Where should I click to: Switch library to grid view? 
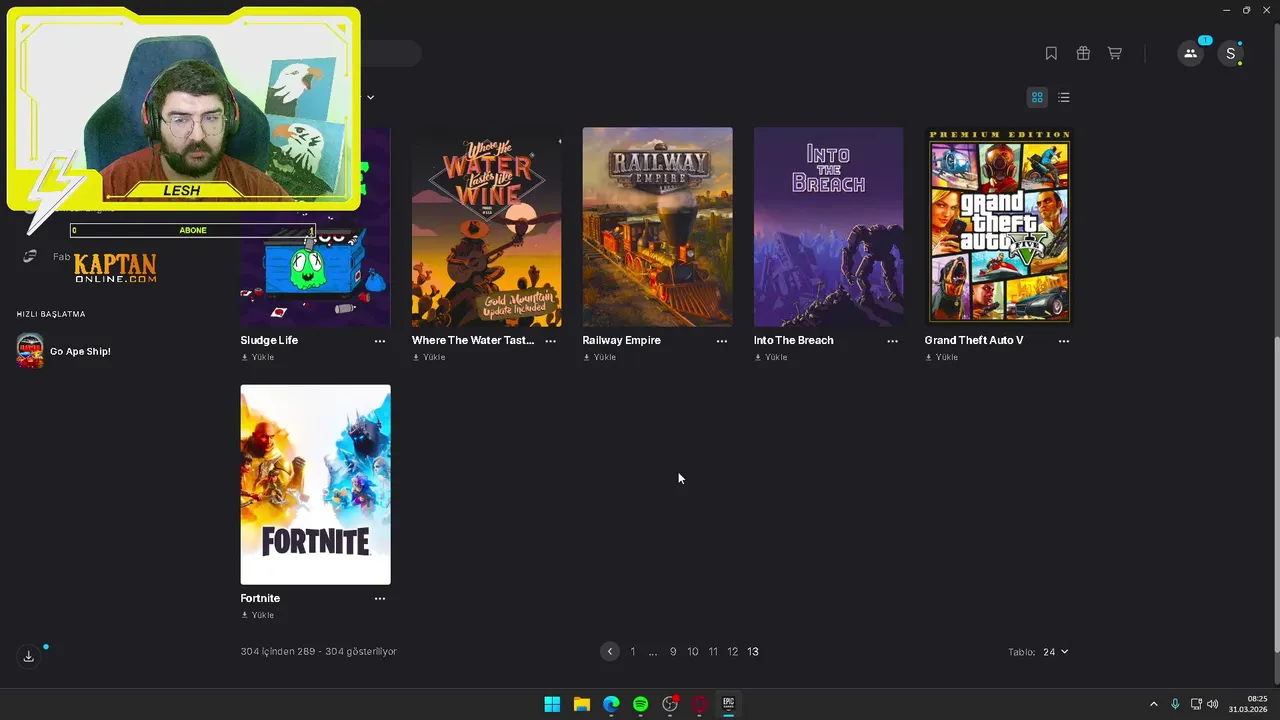pyautogui.click(x=1037, y=97)
